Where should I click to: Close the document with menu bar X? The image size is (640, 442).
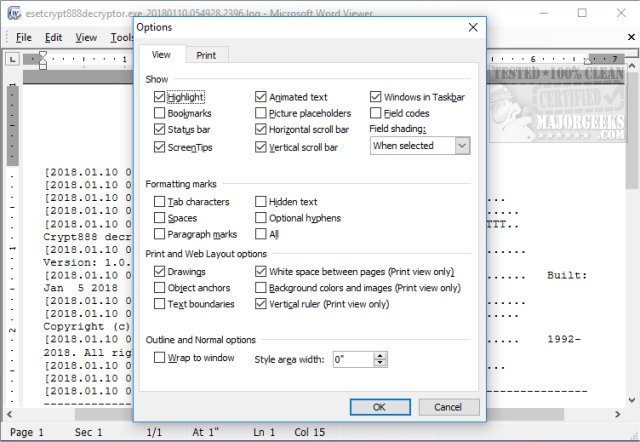point(631,37)
